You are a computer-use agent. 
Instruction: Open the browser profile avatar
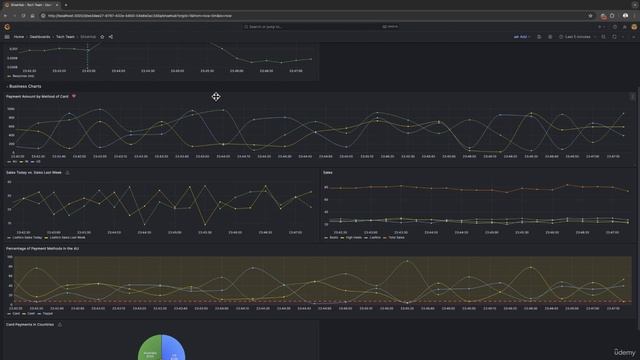coord(625,16)
